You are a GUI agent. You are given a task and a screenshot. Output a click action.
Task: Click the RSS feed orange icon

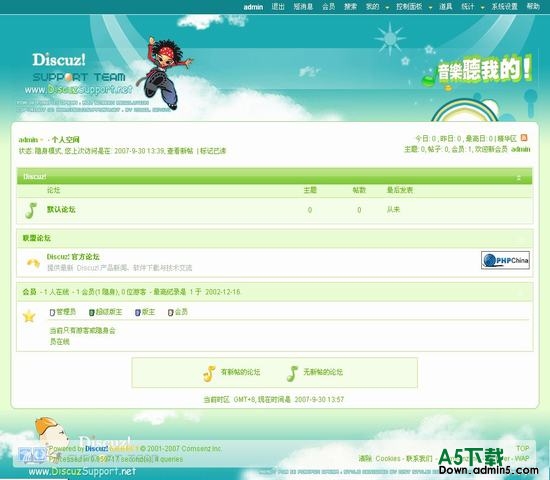click(524, 138)
